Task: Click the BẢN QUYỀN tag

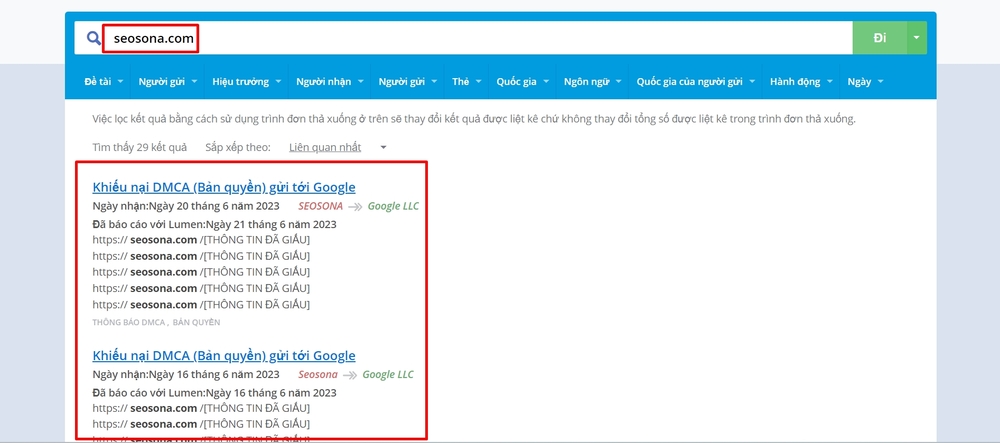Action: pos(196,323)
